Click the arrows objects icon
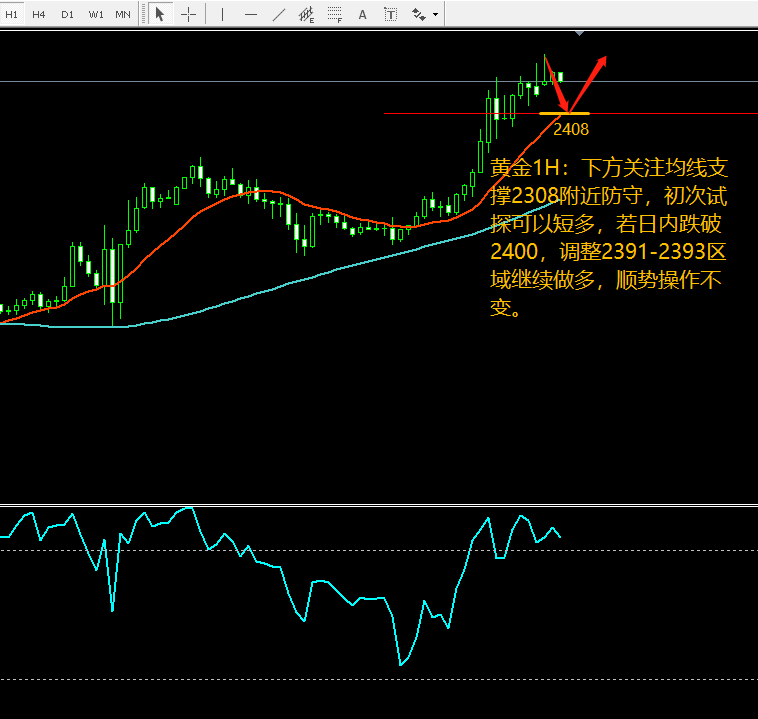758x719 pixels. point(419,15)
